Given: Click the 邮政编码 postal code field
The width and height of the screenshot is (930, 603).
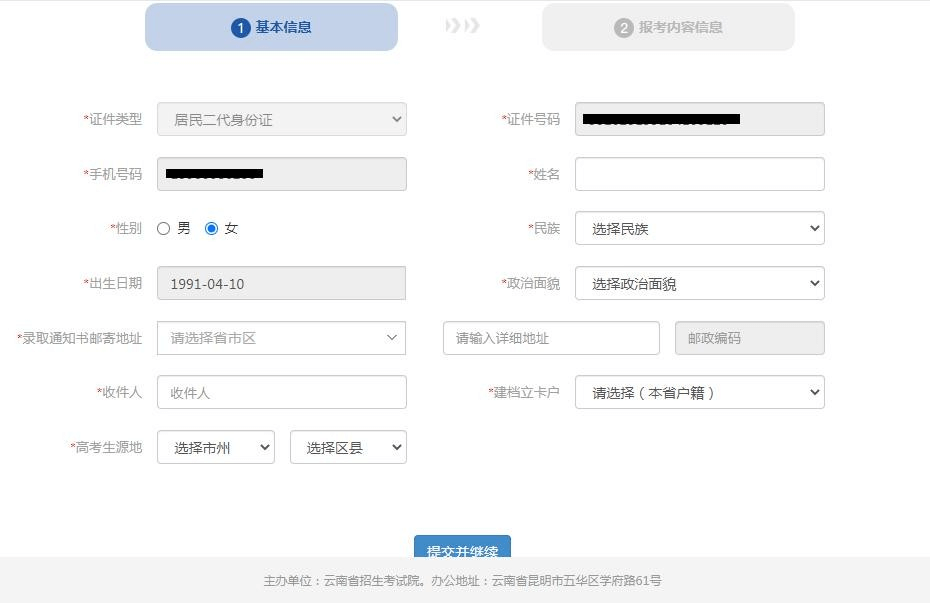Looking at the screenshot, I should (749, 338).
